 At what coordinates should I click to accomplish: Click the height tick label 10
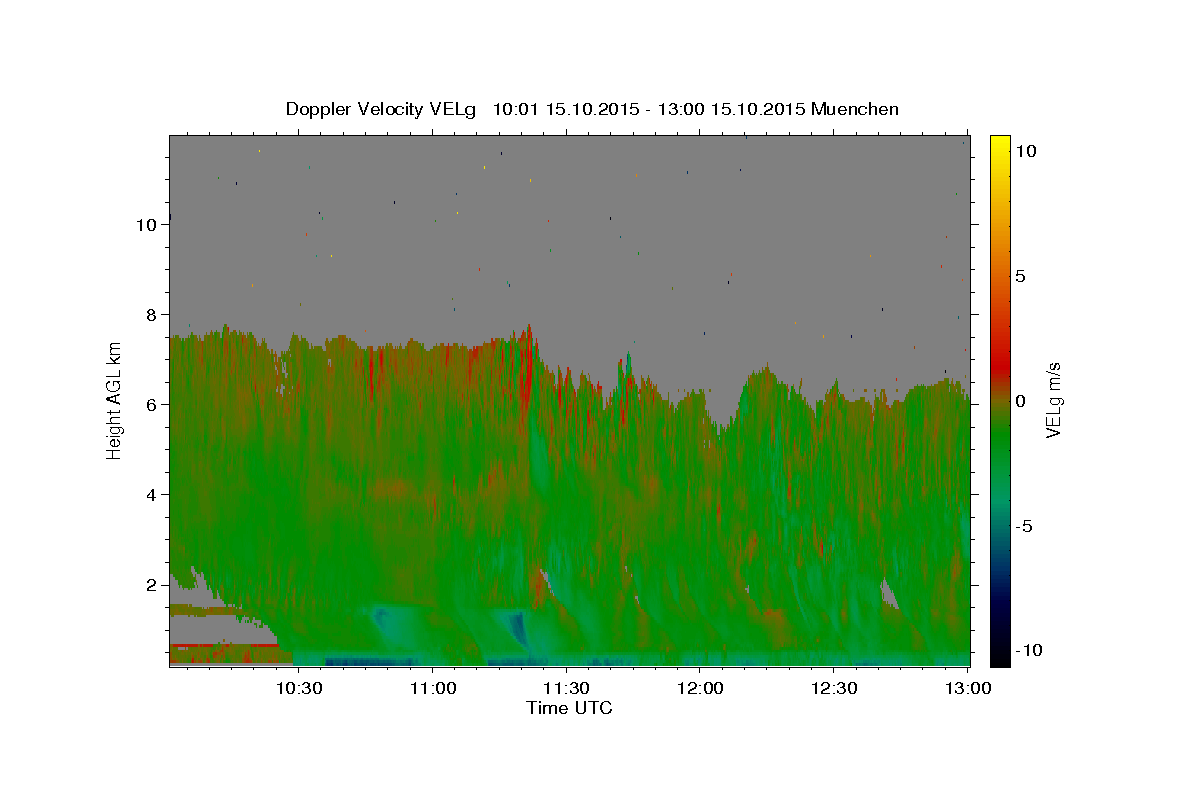point(147,224)
